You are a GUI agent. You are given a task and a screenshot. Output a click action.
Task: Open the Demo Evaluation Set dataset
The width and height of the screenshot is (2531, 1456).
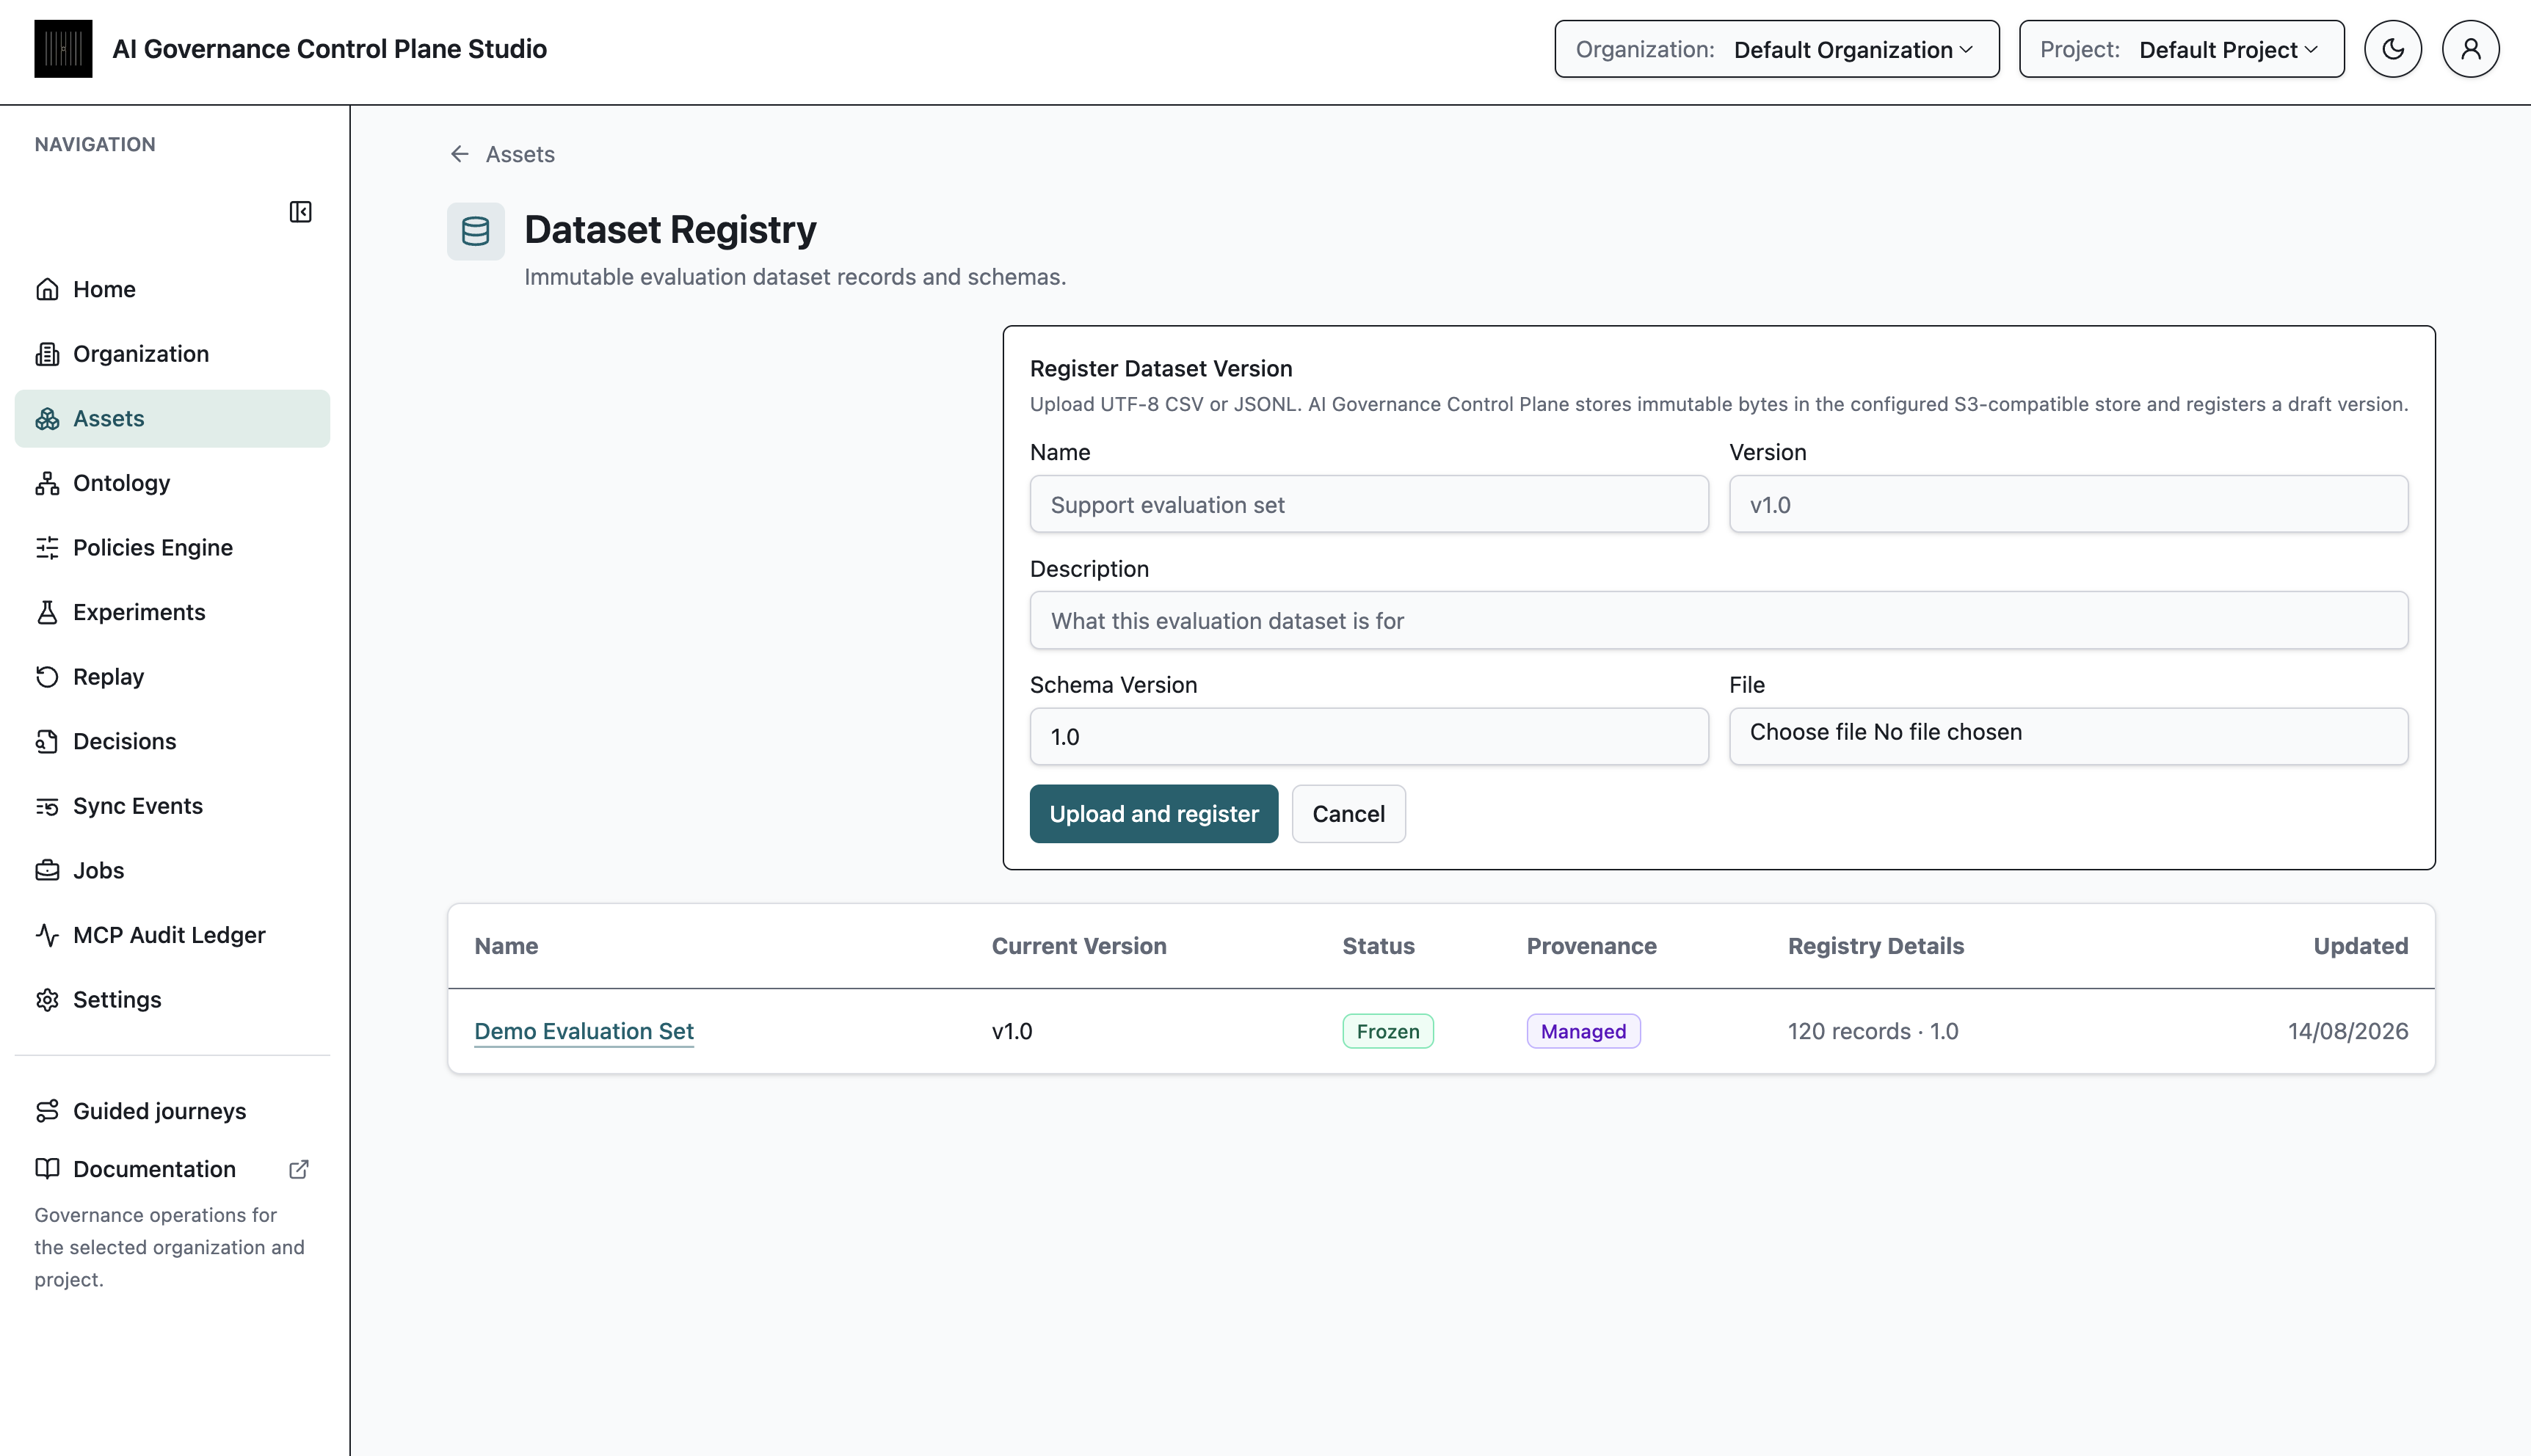[584, 1031]
